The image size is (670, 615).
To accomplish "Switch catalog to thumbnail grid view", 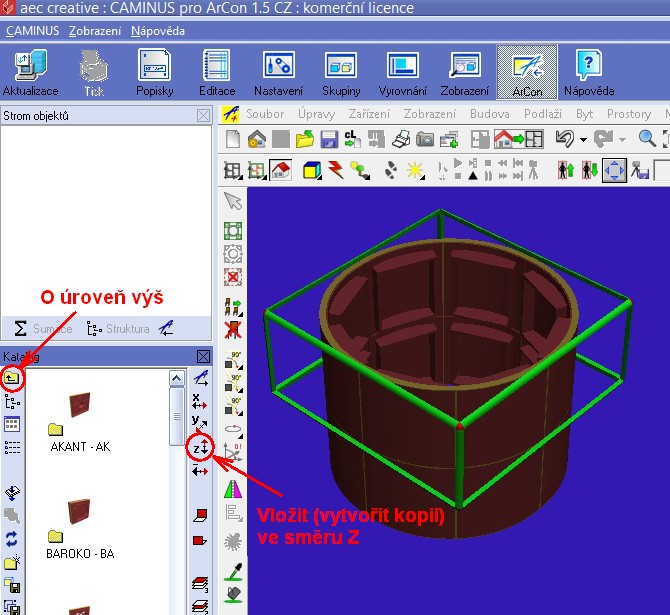I will click(12, 424).
